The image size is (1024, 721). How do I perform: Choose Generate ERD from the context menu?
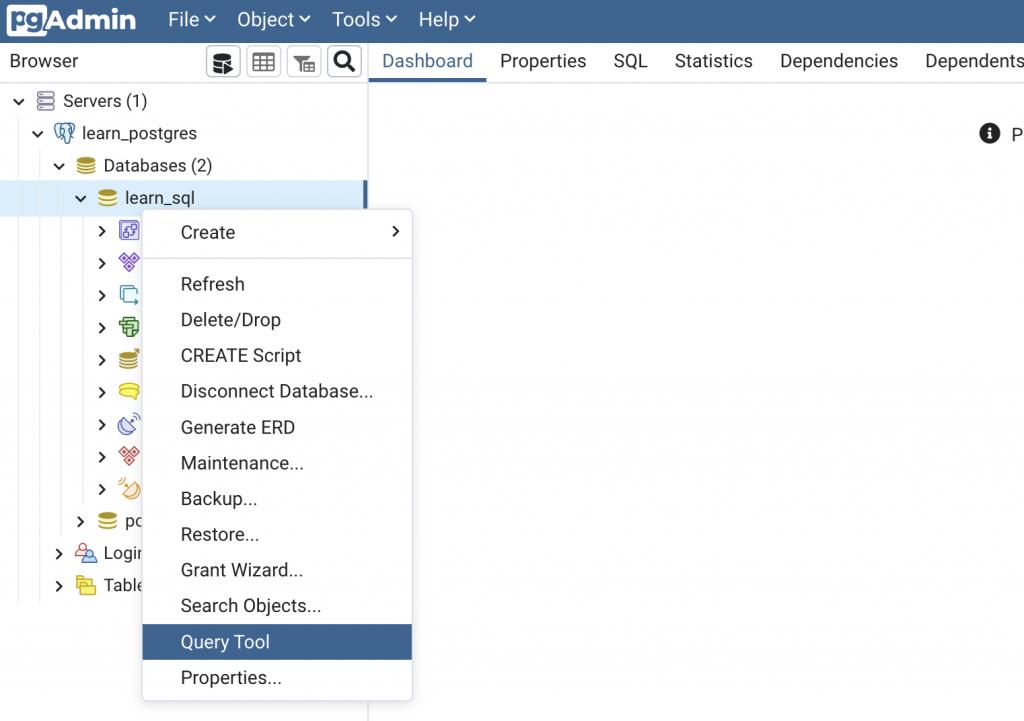[277, 427]
